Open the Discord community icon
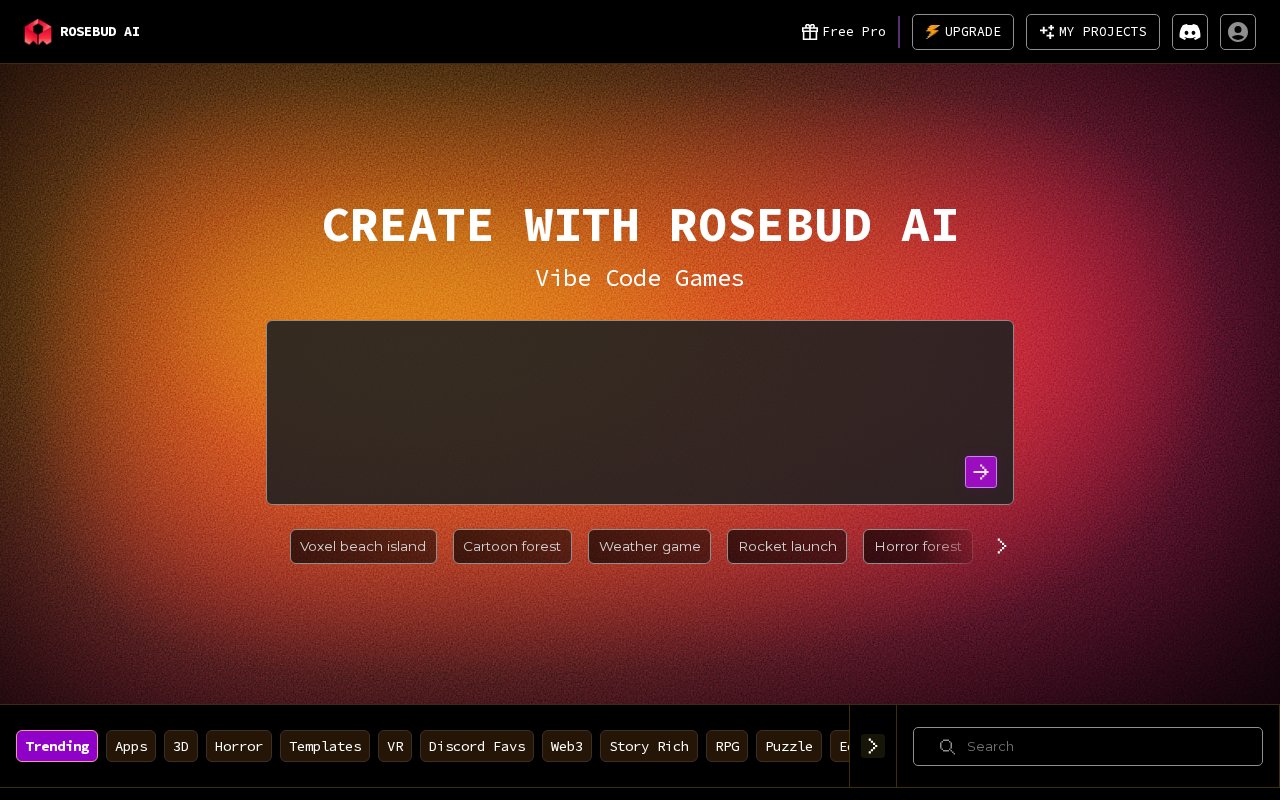 (1190, 32)
